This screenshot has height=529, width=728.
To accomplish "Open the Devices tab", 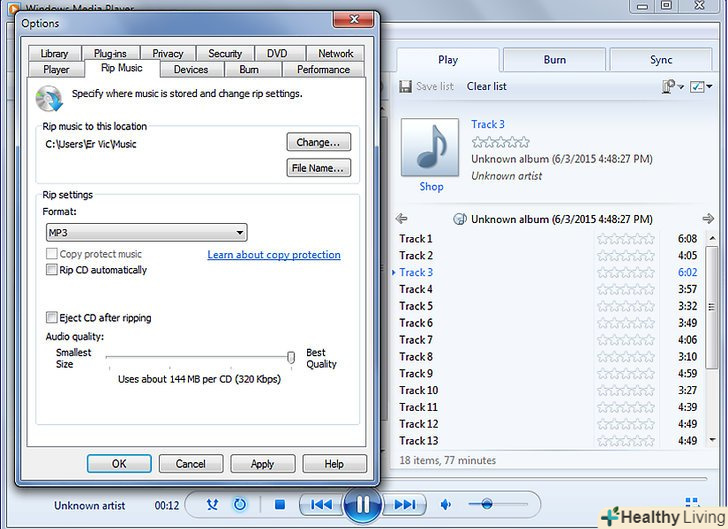I will (191, 70).
